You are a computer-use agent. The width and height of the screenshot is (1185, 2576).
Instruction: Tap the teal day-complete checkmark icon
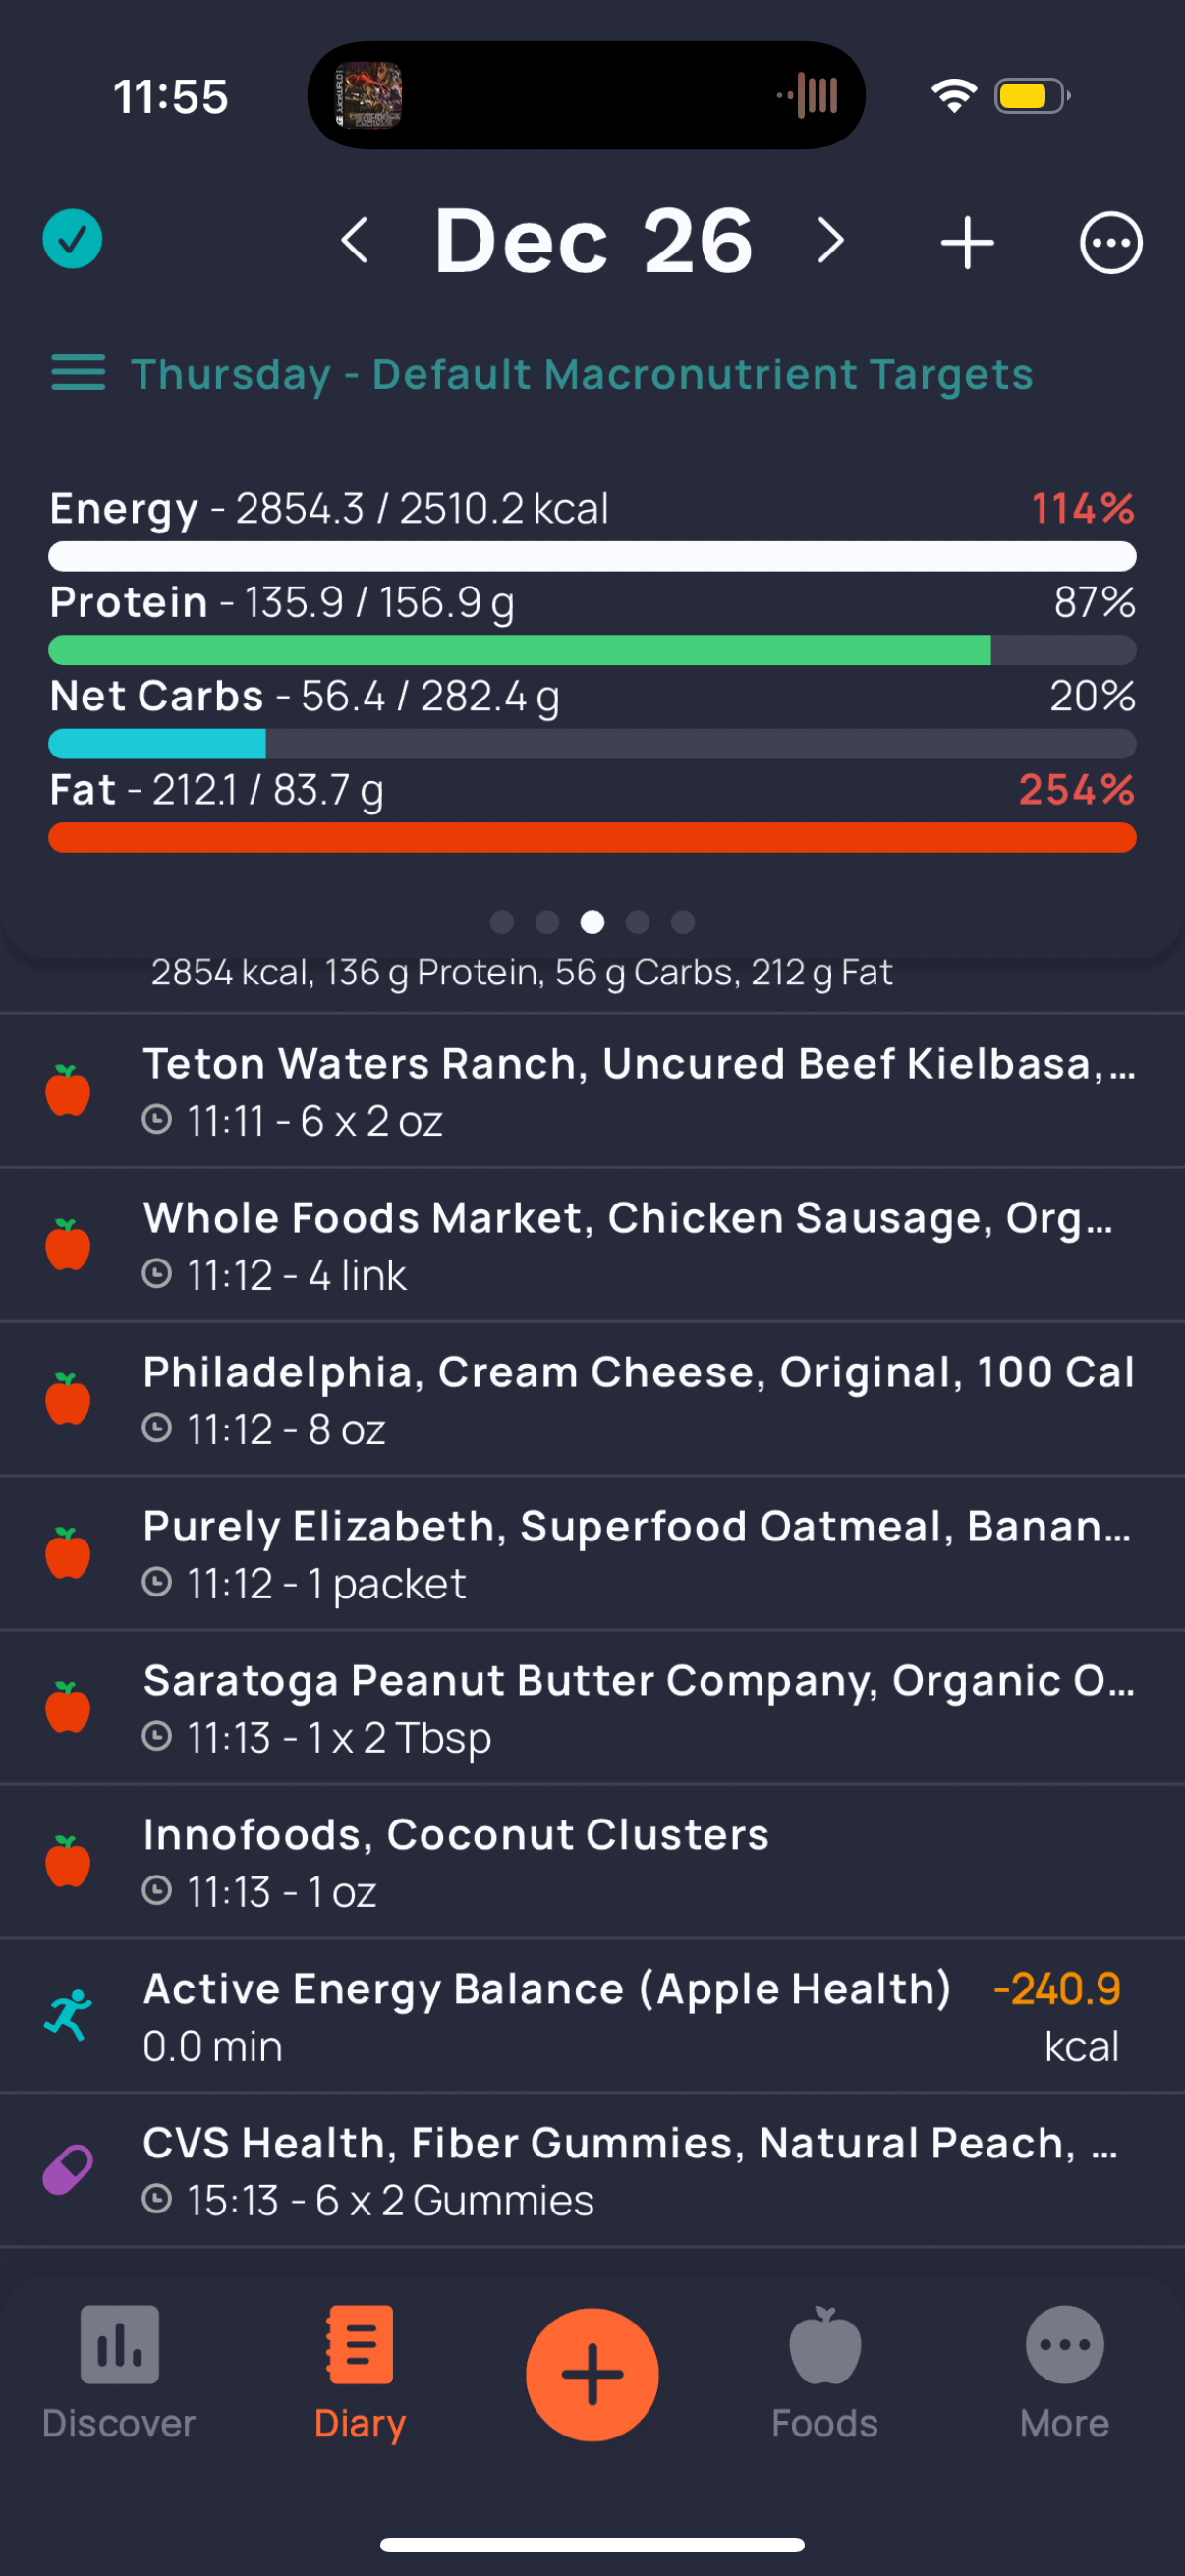click(72, 240)
